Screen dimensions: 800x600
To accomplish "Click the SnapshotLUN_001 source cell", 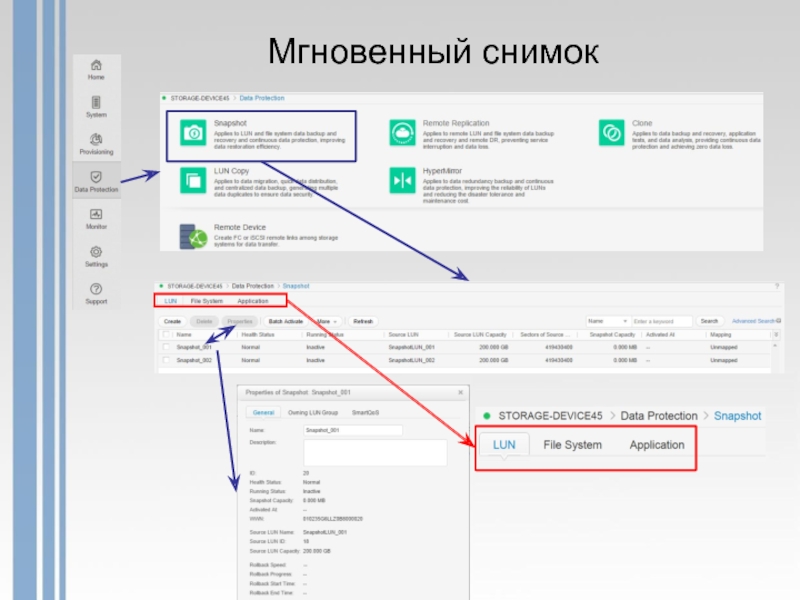I will [411, 347].
